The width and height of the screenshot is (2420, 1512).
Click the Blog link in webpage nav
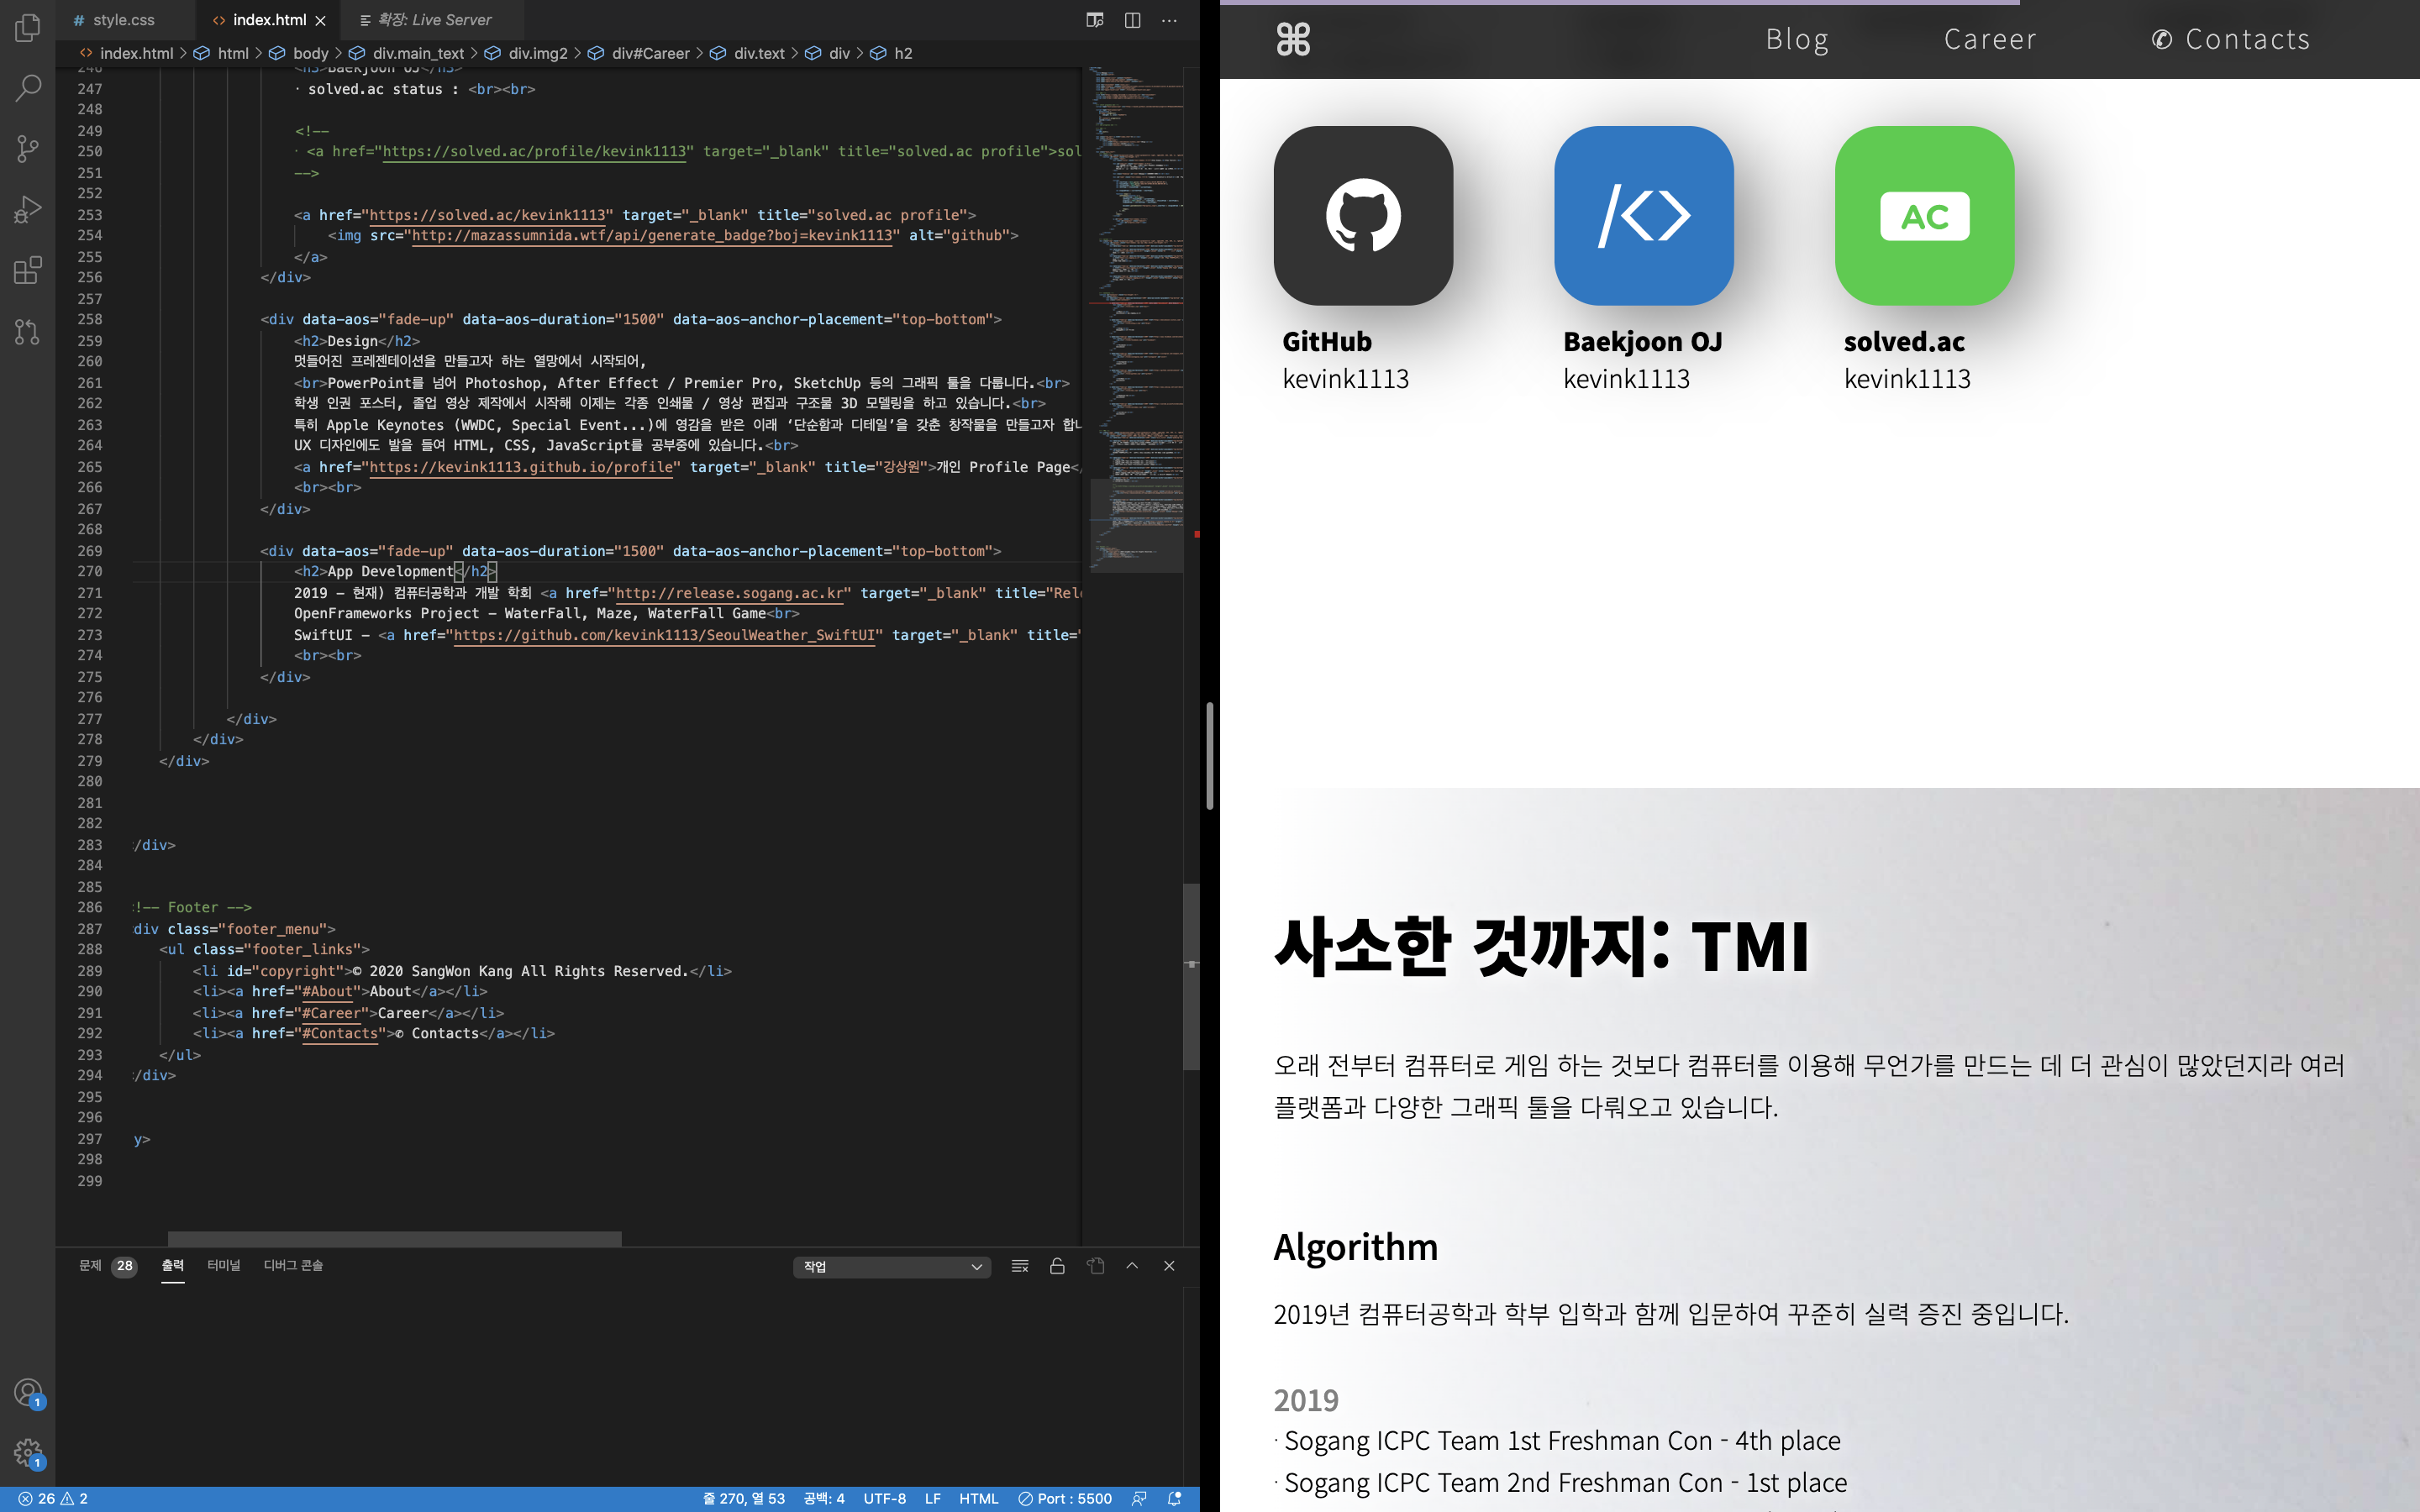1797,39
